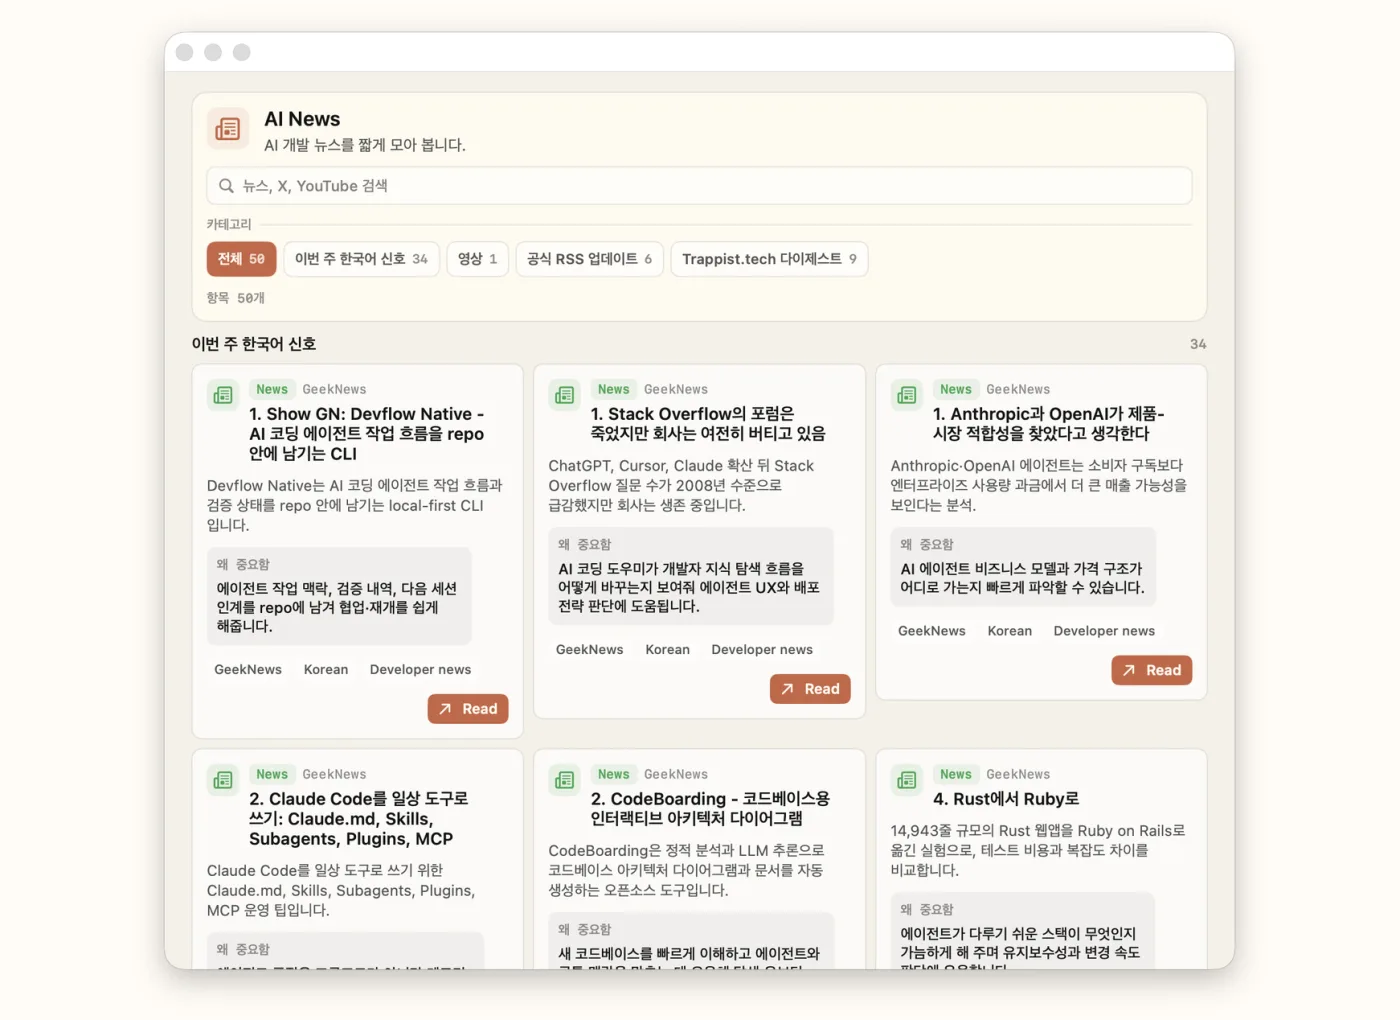Select the 이번 주 한국어 신호 34 filter

[x=361, y=259]
